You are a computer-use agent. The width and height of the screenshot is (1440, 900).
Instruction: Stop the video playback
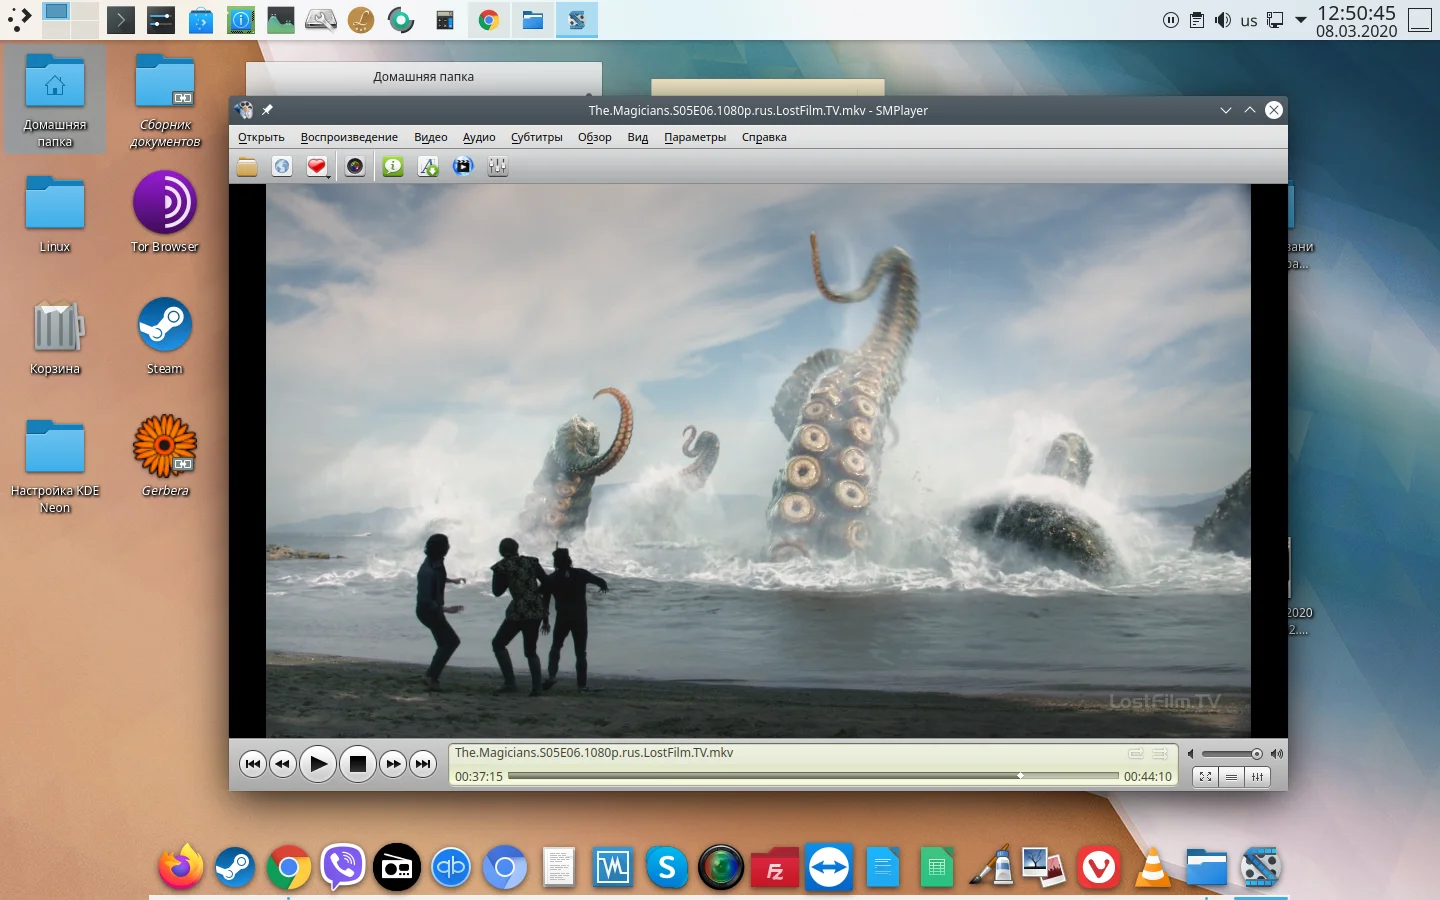coord(357,764)
